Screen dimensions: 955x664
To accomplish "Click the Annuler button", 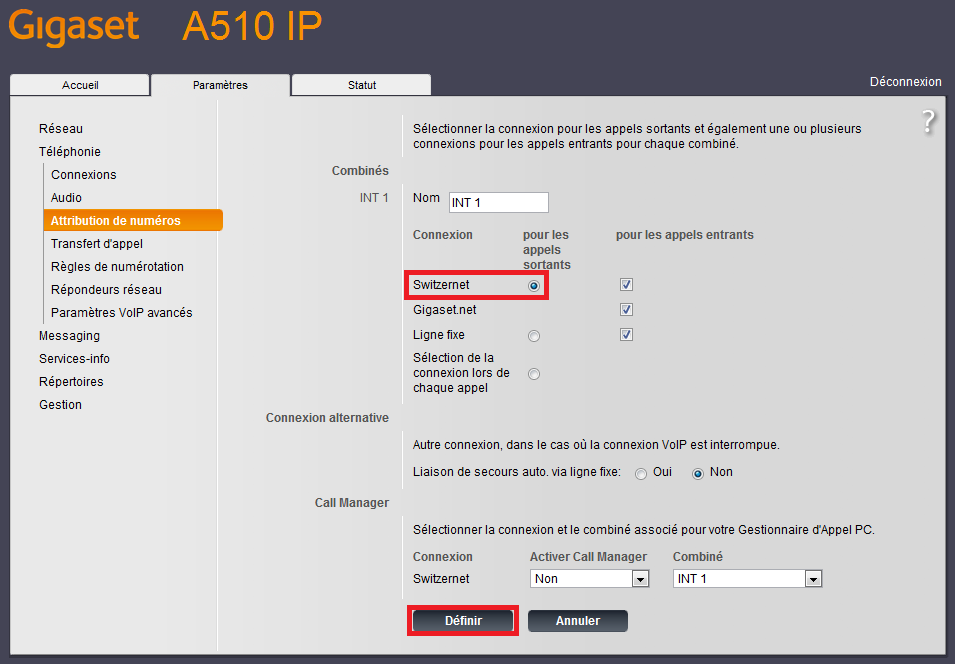I will (577, 621).
